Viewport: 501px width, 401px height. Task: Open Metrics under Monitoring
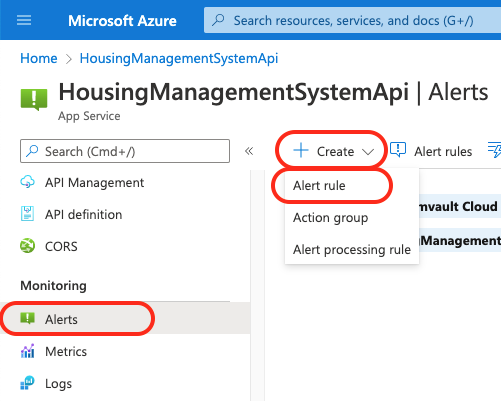(x=125, y=352)
